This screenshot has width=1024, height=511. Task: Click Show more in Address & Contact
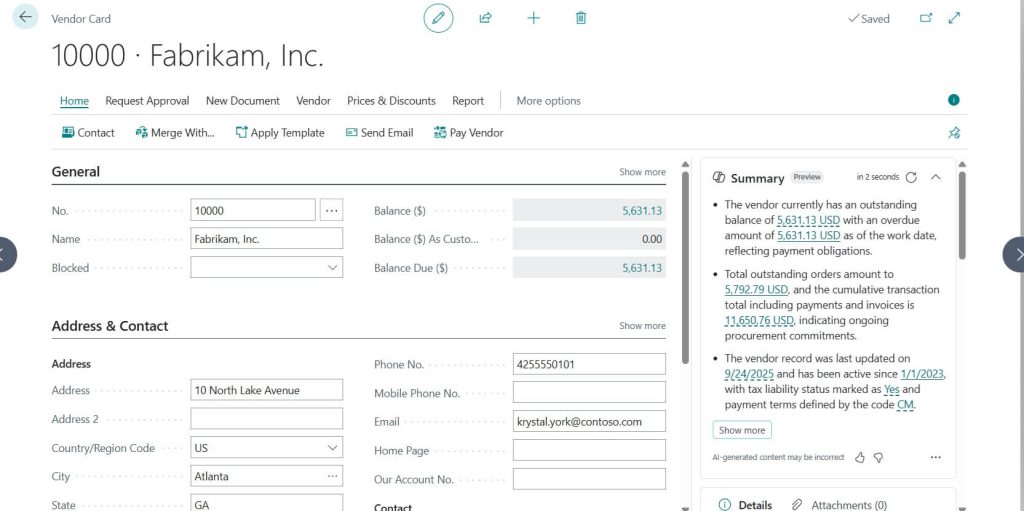643,325
